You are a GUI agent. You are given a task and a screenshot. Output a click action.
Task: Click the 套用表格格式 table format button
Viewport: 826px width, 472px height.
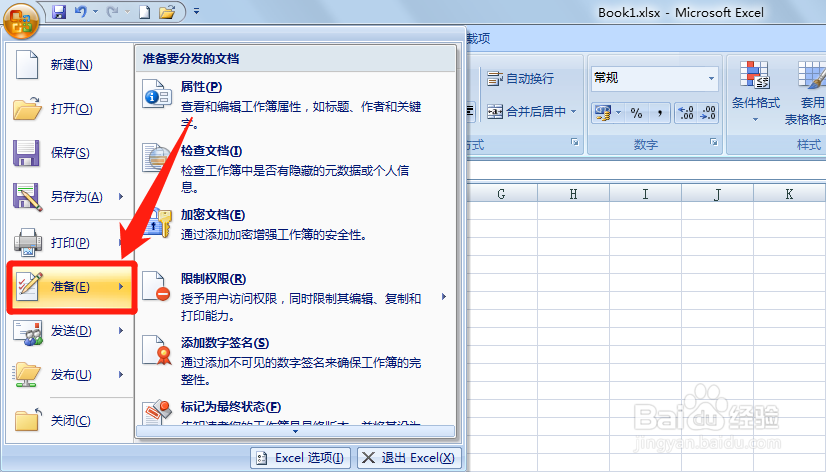tap(807, 93)
